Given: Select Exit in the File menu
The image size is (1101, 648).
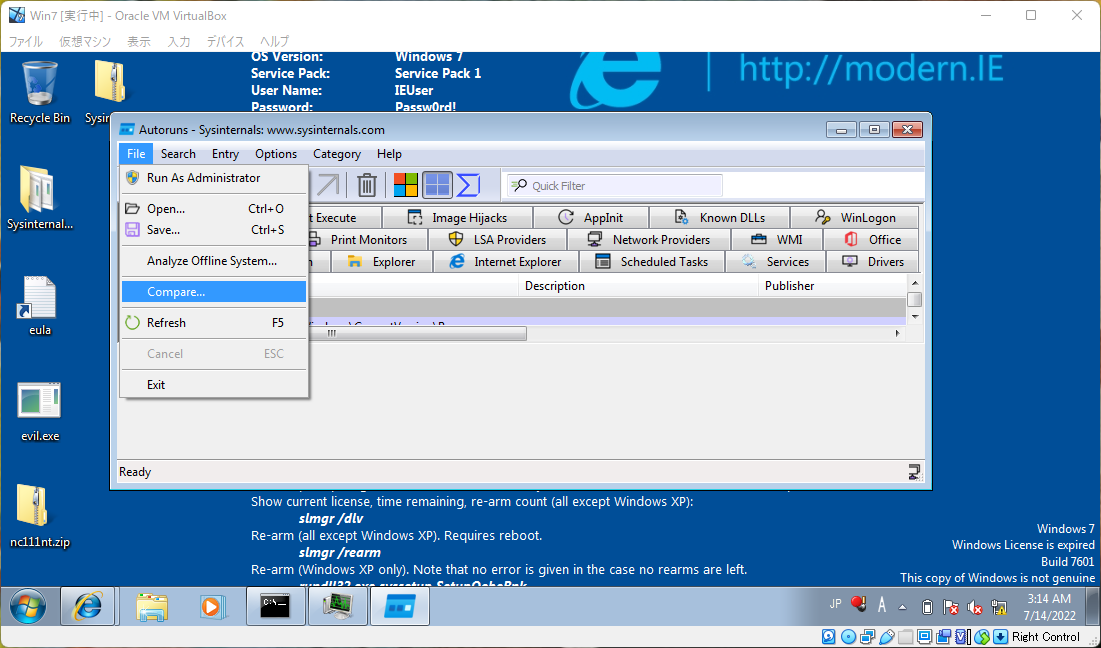Looking at the screenshot, I should (214, 384).
